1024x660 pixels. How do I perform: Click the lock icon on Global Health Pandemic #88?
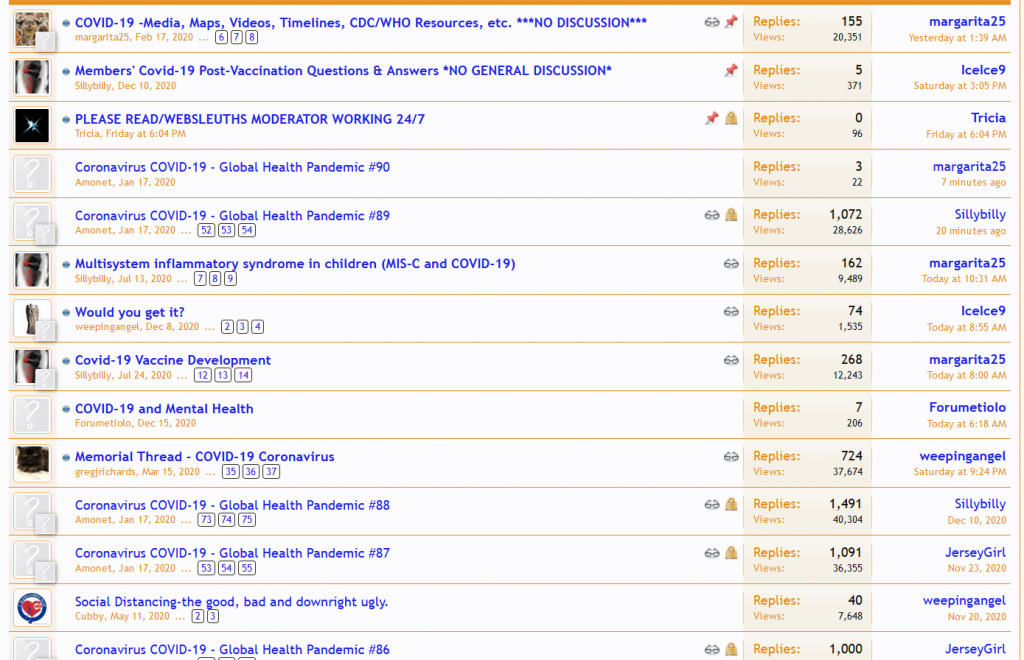pyautogui.click(x=731, y=505)
